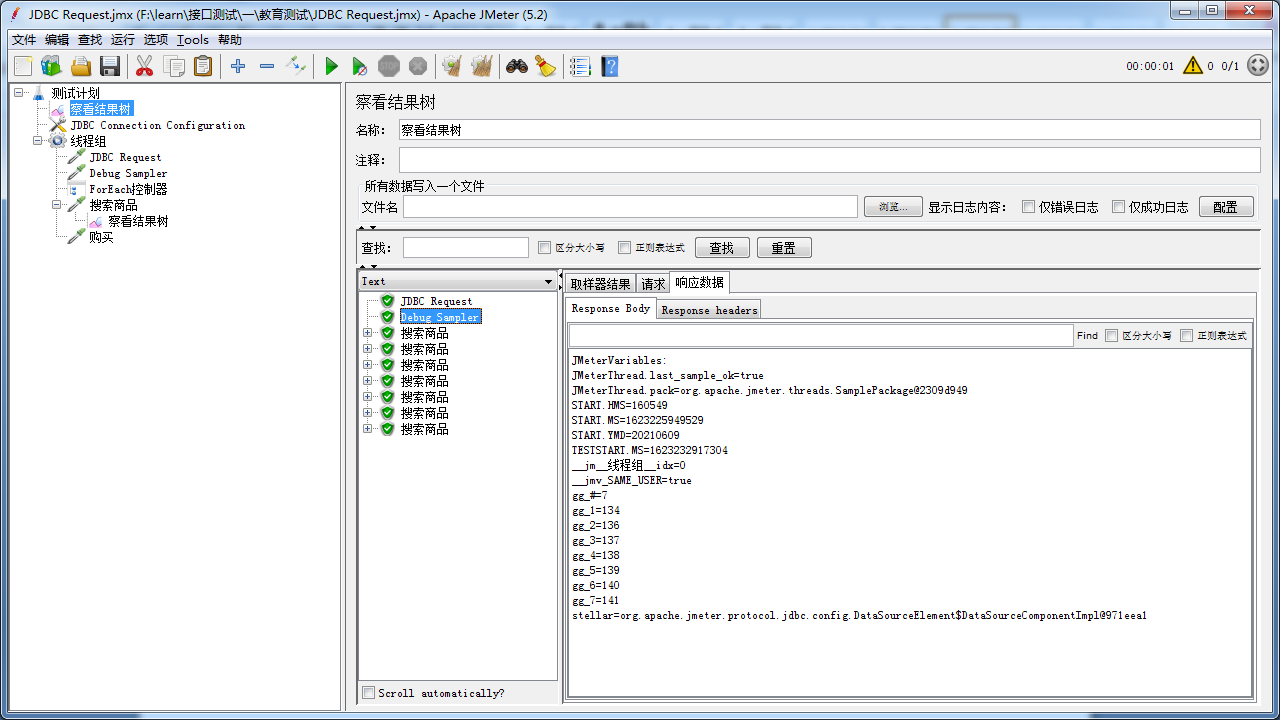Screen dimensions: 1280x720
Task: Clear current results with the single broom icon
Action: click(452, 66)
